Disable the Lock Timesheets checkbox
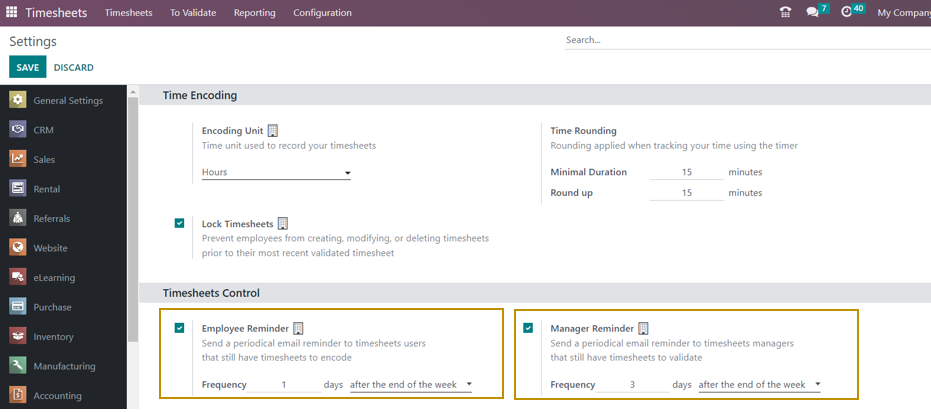The height and width of the screenshot is (412, 931). (x=179, y=223)
